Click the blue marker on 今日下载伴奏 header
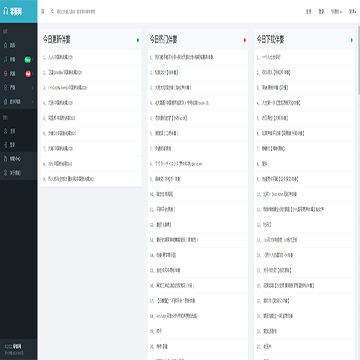Screen dimensions: 360x360 pyautogui.click(x=351, y=40)
